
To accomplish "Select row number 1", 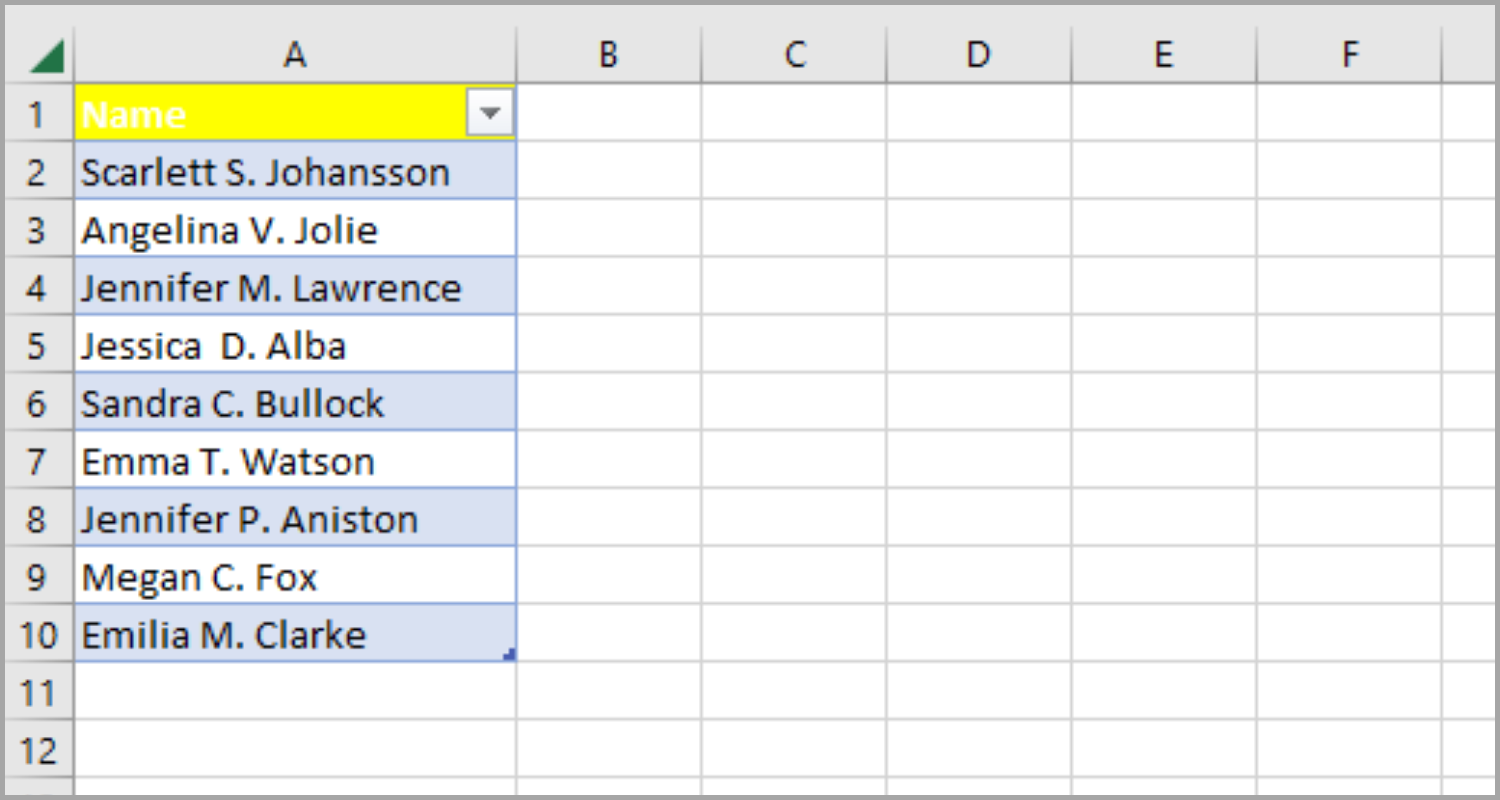I will click(38, 113).
